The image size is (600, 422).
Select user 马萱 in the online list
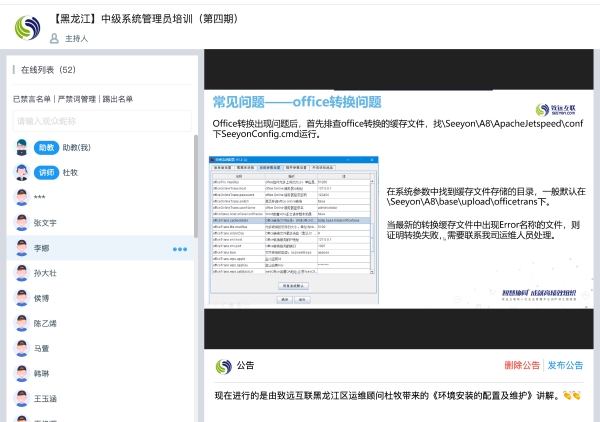point(100,348)
